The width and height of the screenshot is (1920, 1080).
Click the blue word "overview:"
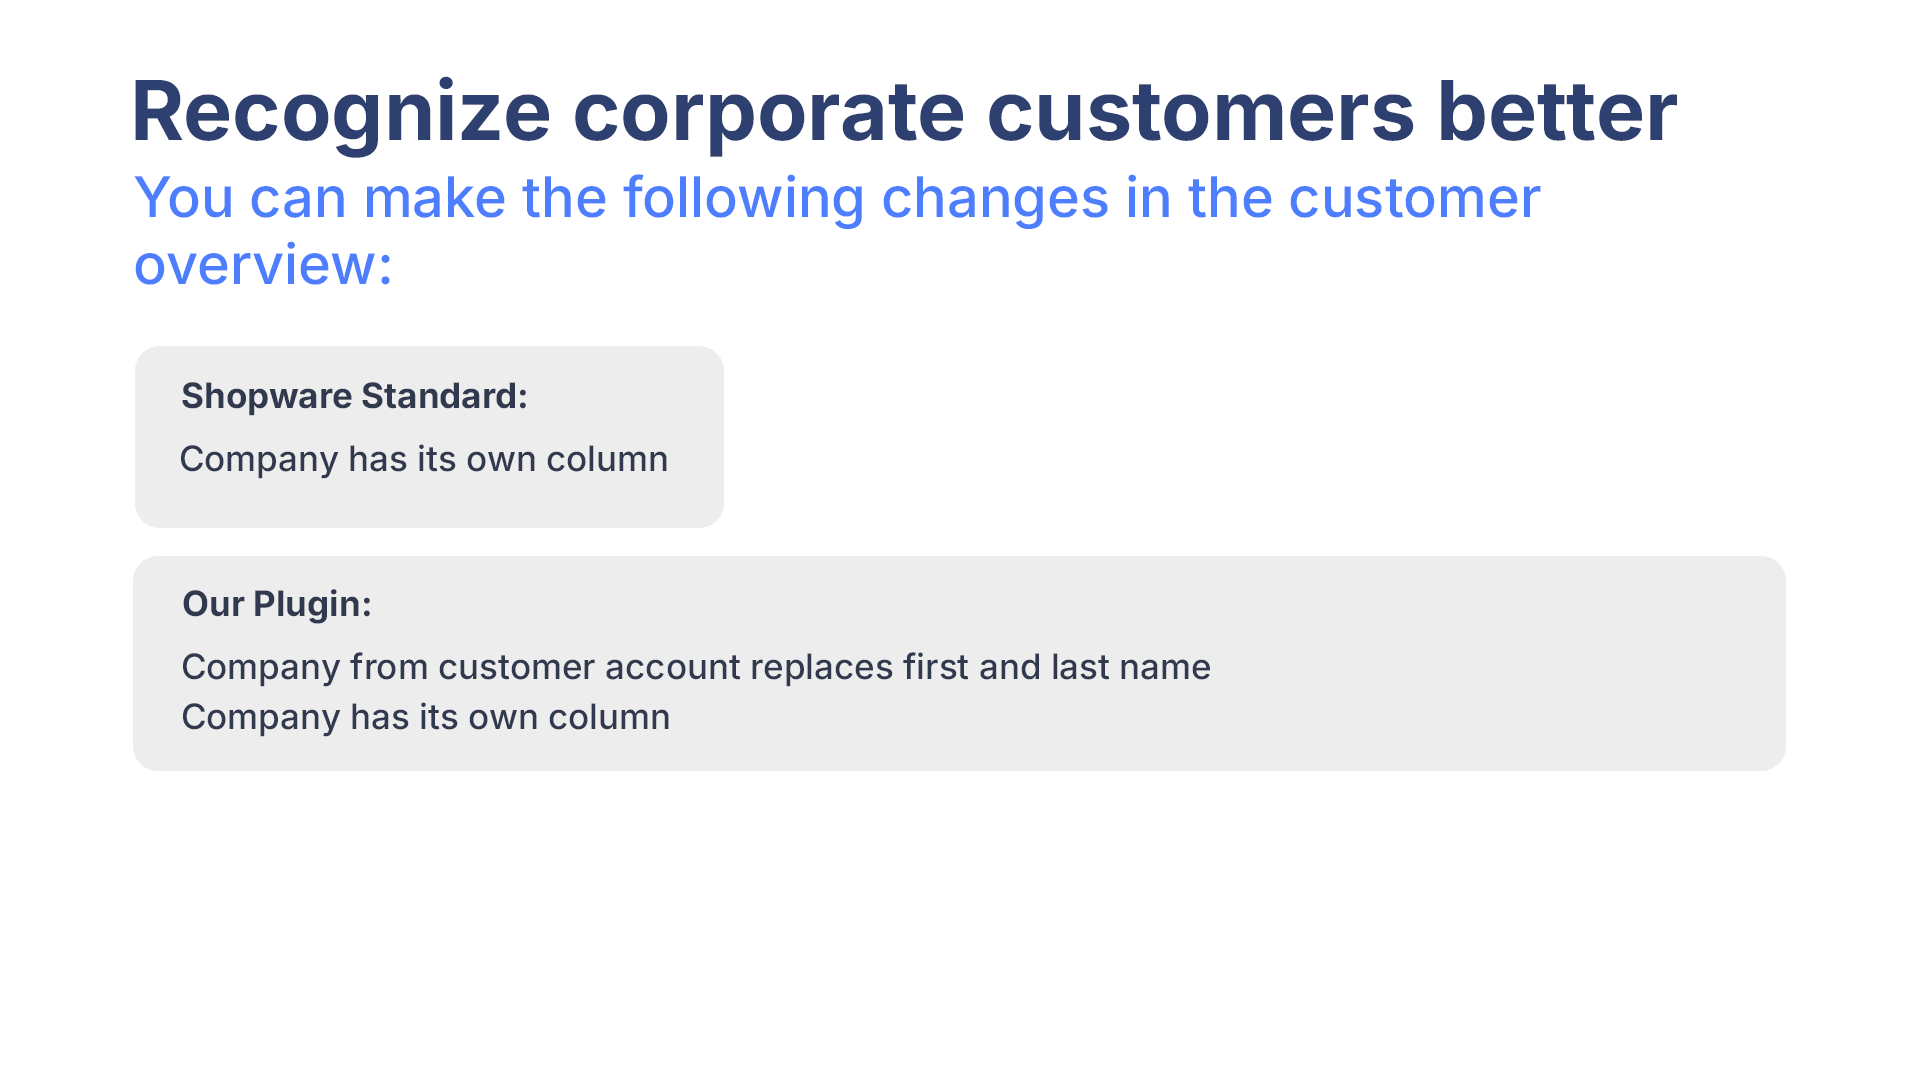[x=263, y=265]
